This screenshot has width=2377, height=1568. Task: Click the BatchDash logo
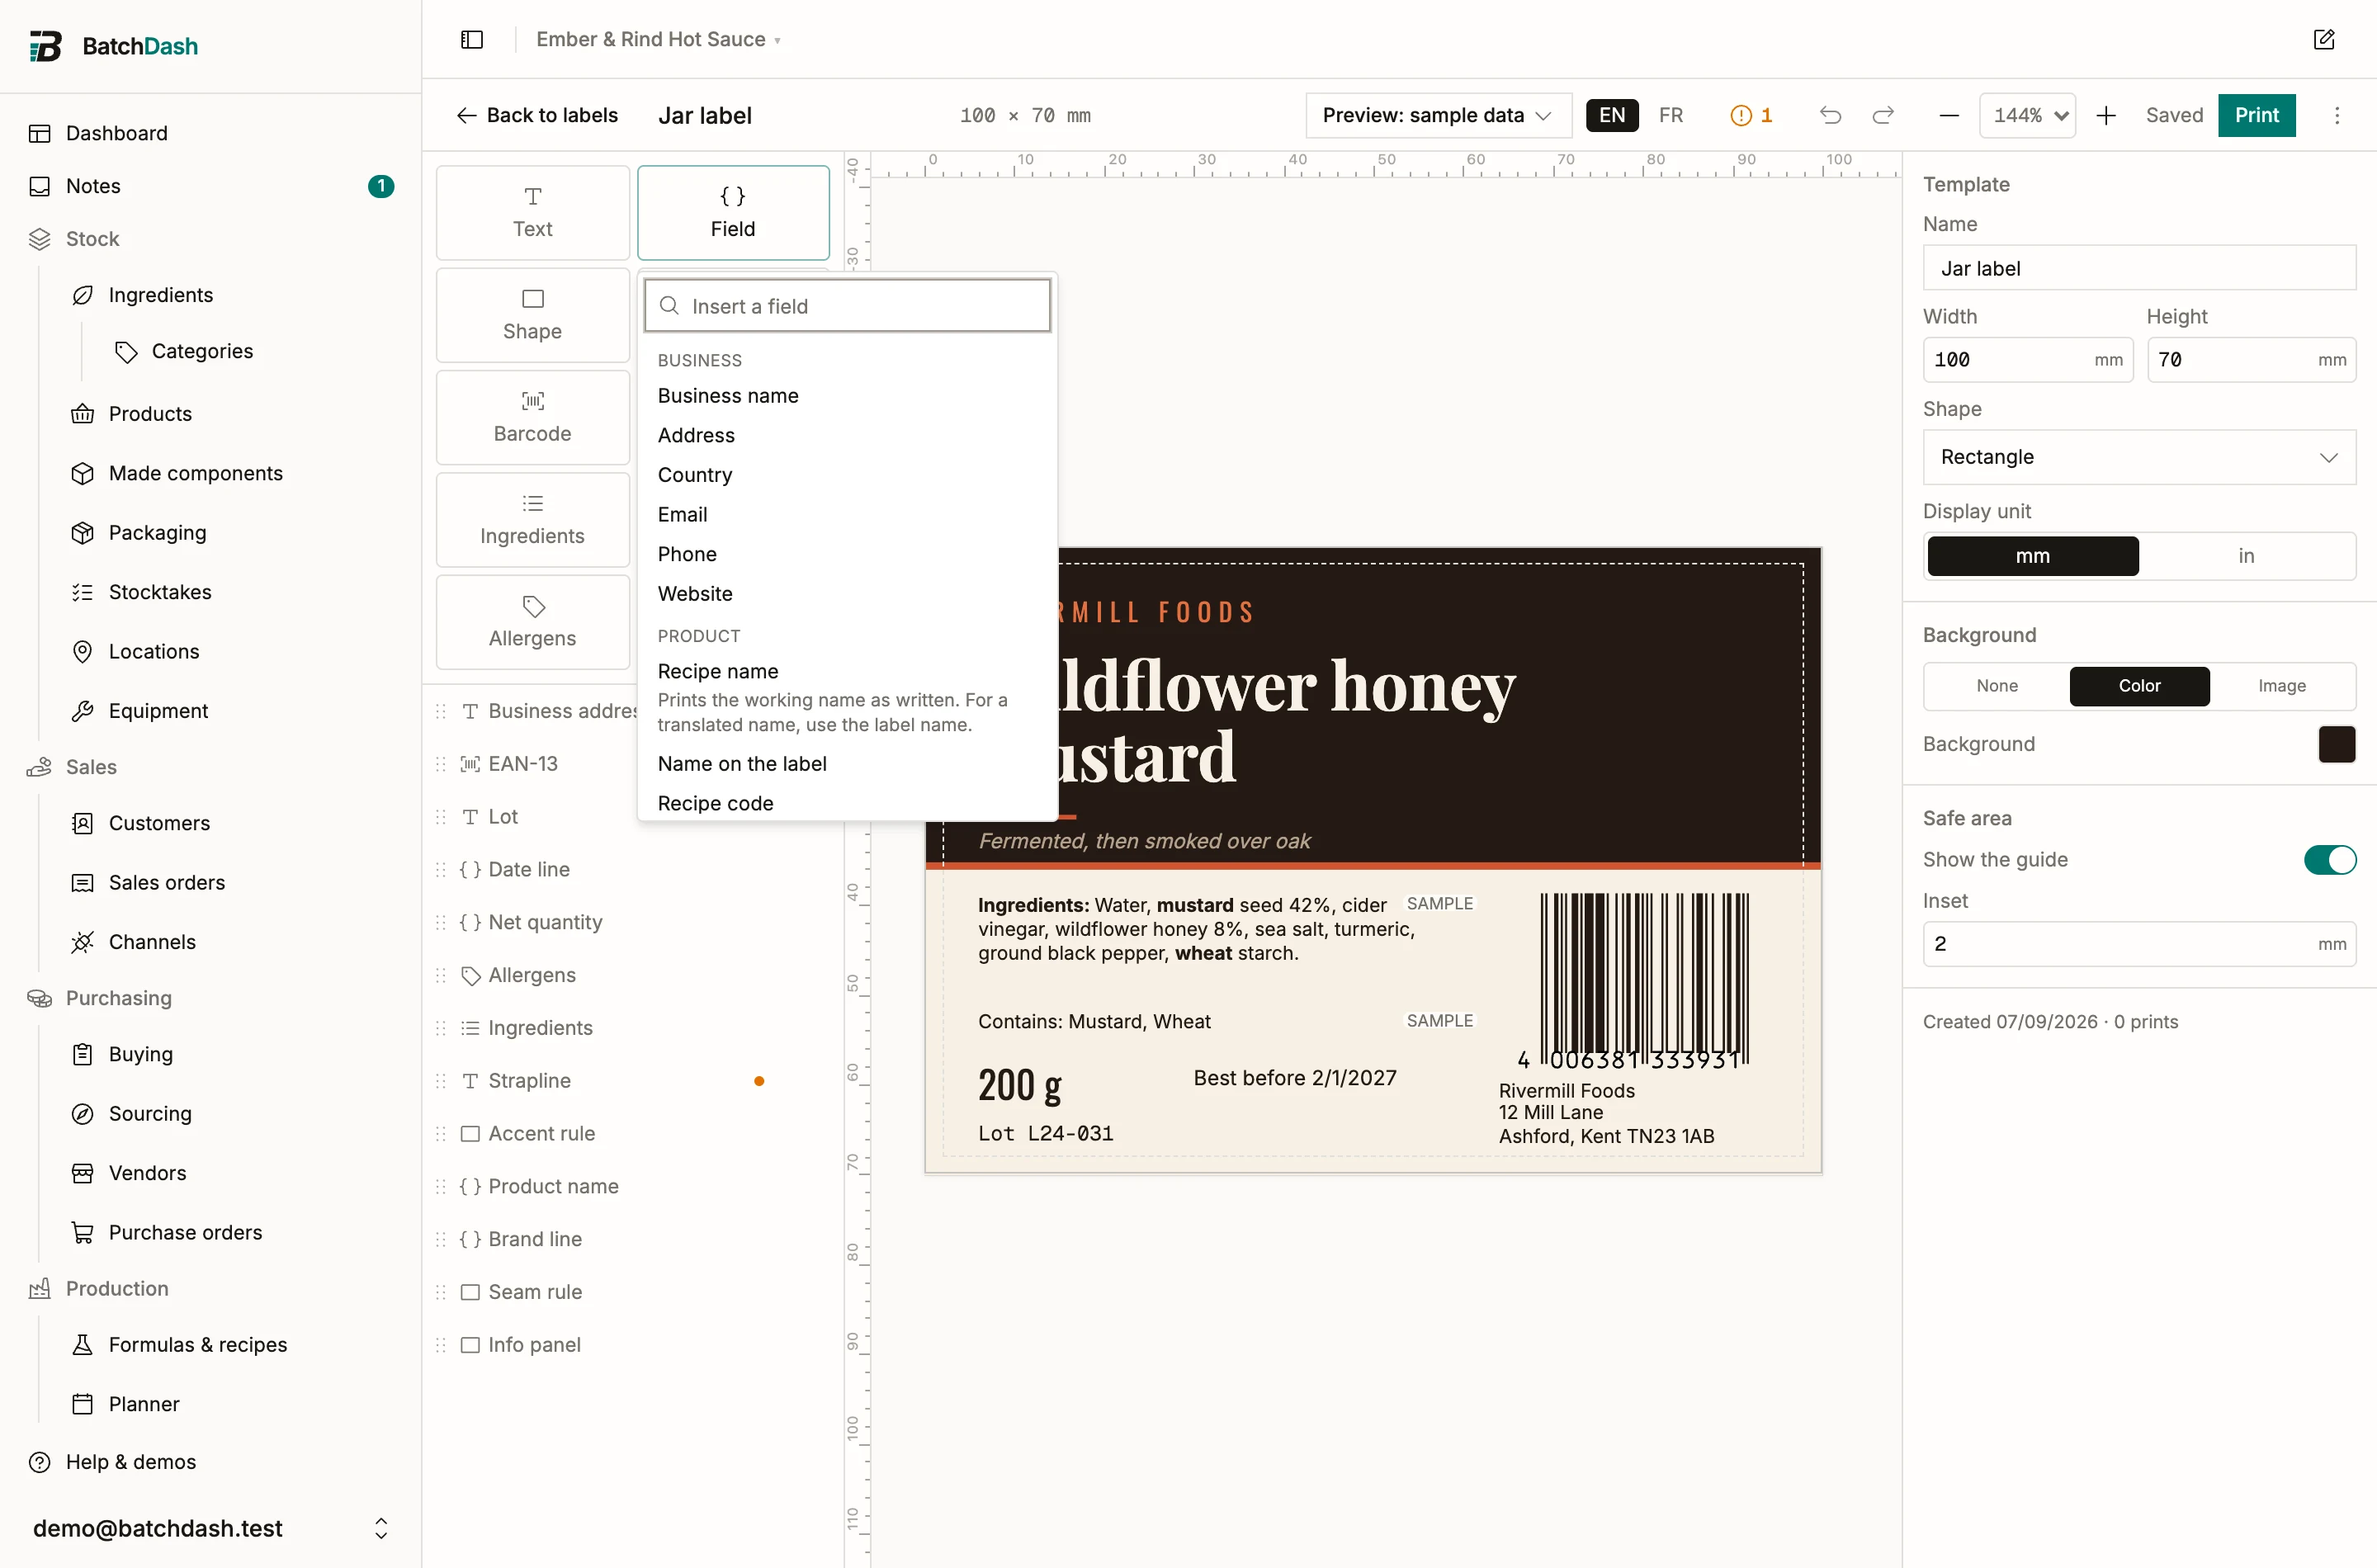113,46
